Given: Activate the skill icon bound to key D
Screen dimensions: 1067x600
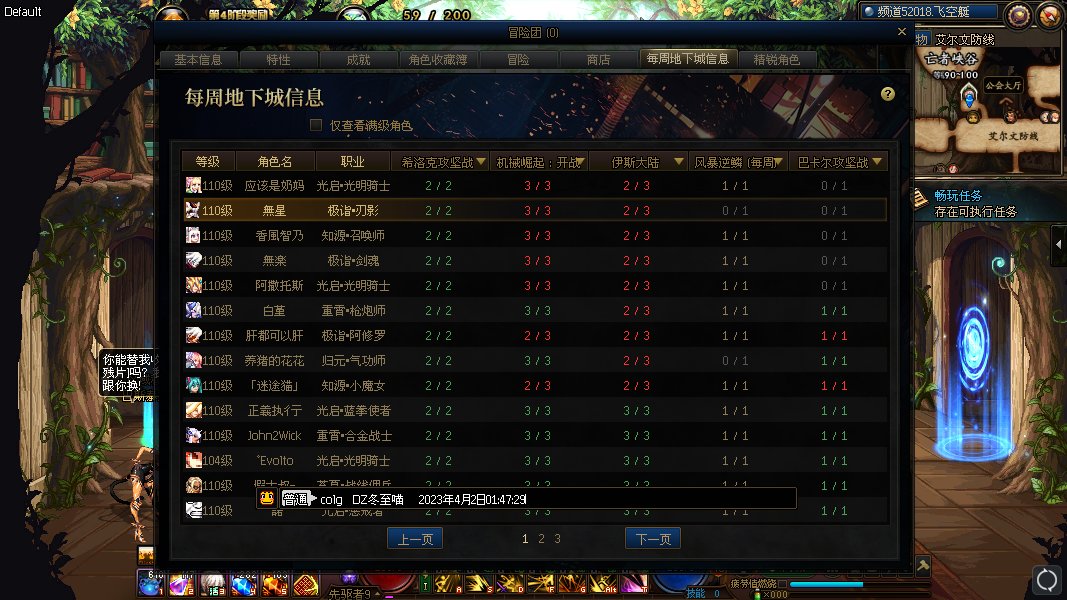Looking at the screenshot, I should pyautogui.click(x=509, y=584).
